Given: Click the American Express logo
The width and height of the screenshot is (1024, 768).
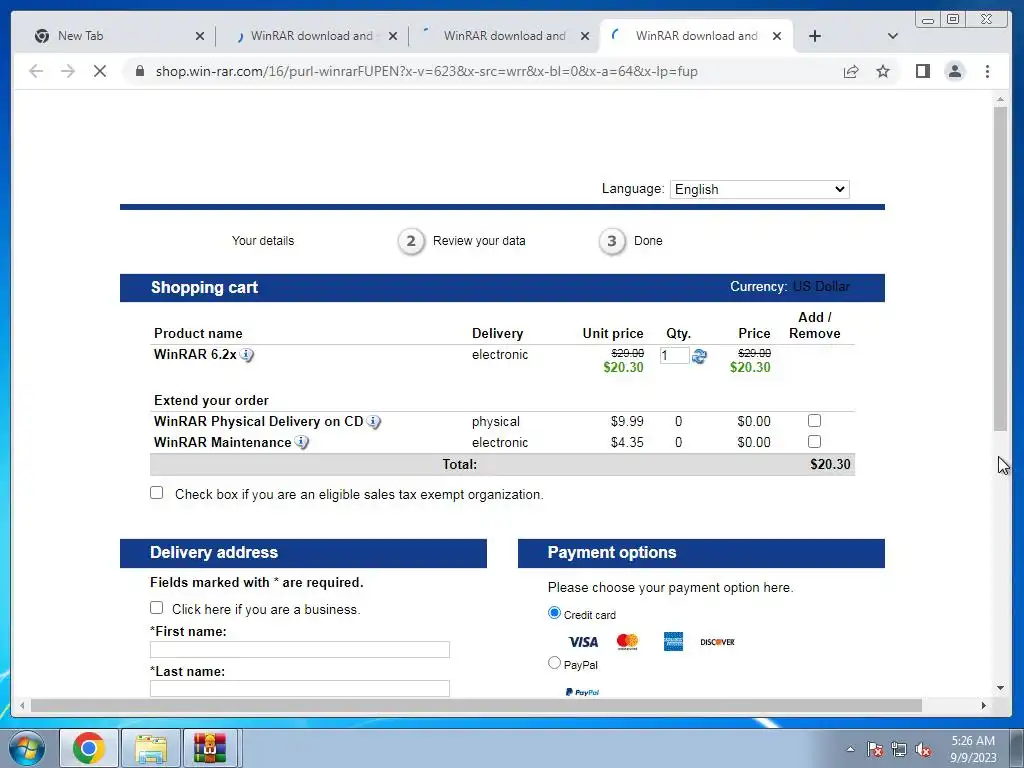Looking at the screenshot, I should click(x=673, y=642).
